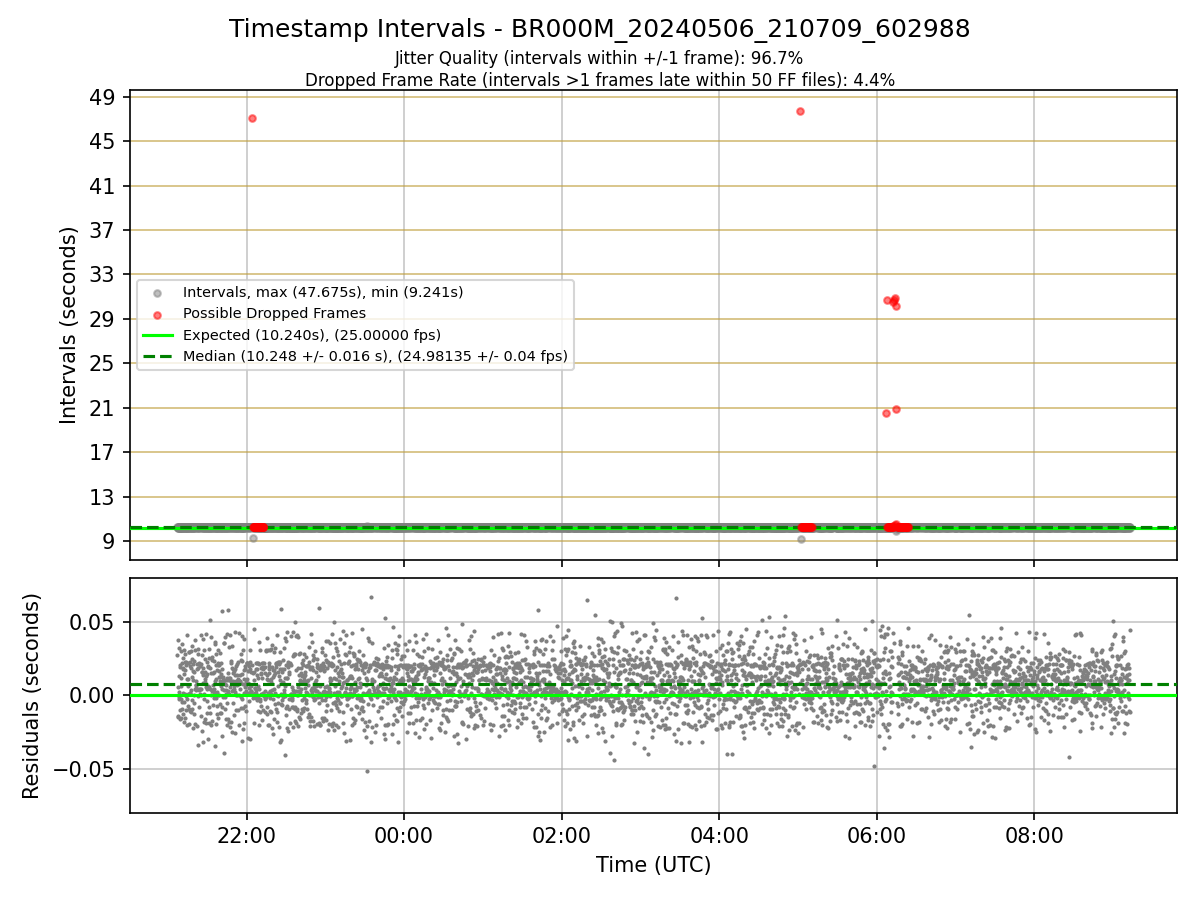Click the grey minimum interval point near 05:00

click(801, 539)
